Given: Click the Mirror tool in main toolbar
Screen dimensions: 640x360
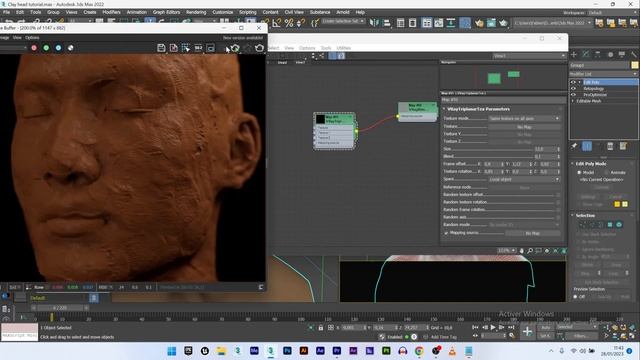Looking at the screenshot, I should [x=374, y=22].
